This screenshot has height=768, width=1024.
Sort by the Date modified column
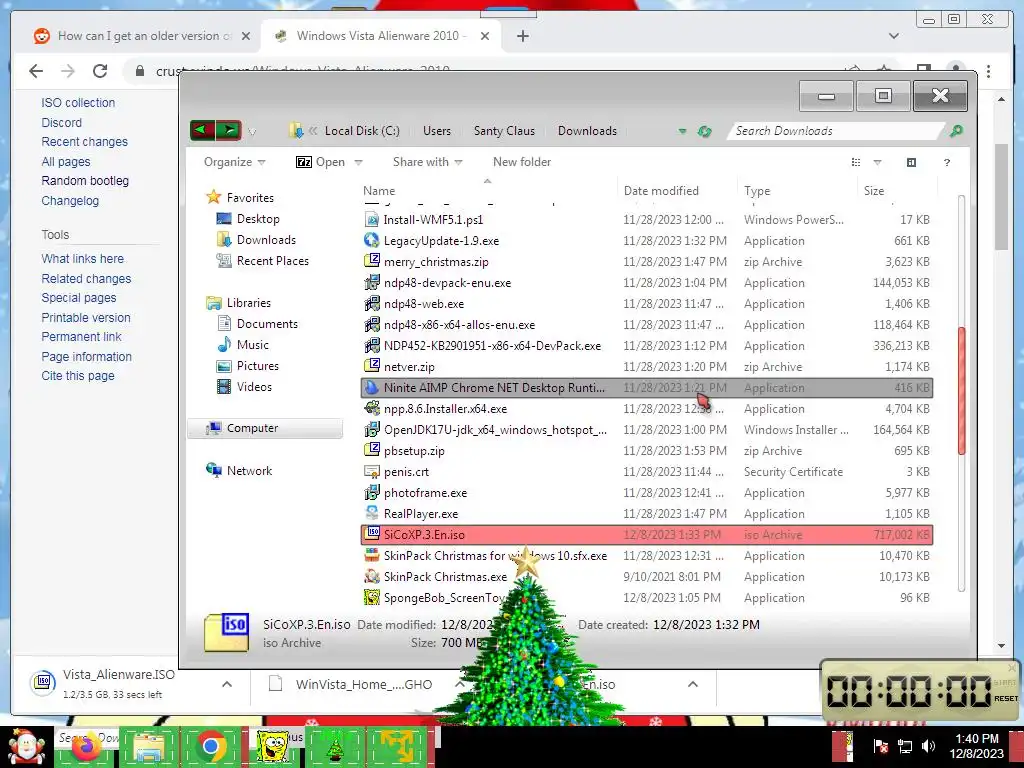(x=677, y=191)
